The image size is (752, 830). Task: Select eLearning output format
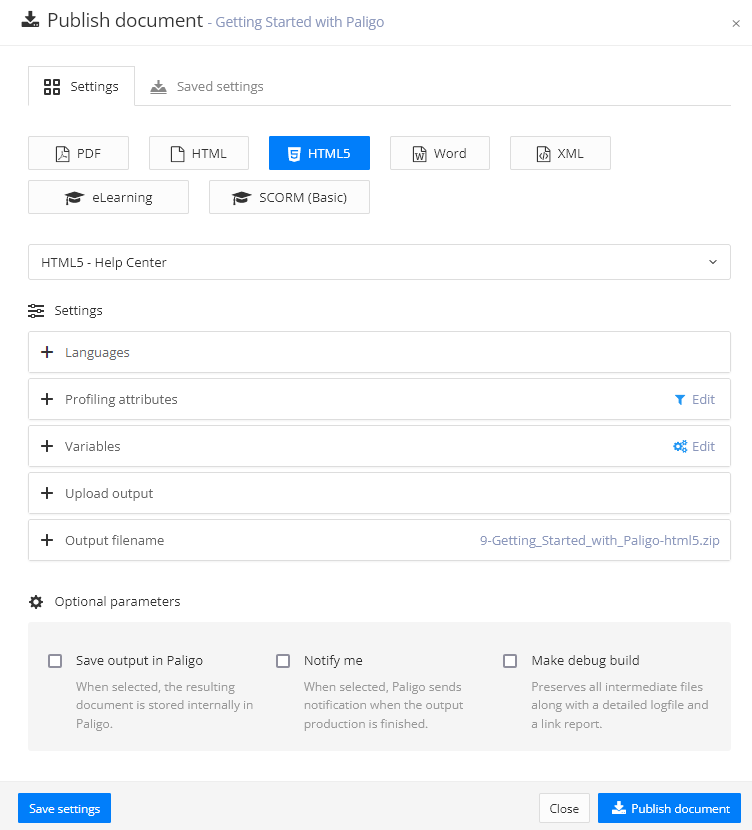click(108, 197)
